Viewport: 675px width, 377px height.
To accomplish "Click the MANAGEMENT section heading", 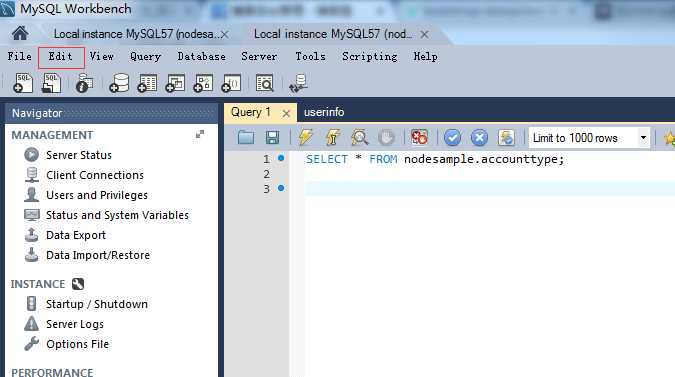I will click(52, 135).
